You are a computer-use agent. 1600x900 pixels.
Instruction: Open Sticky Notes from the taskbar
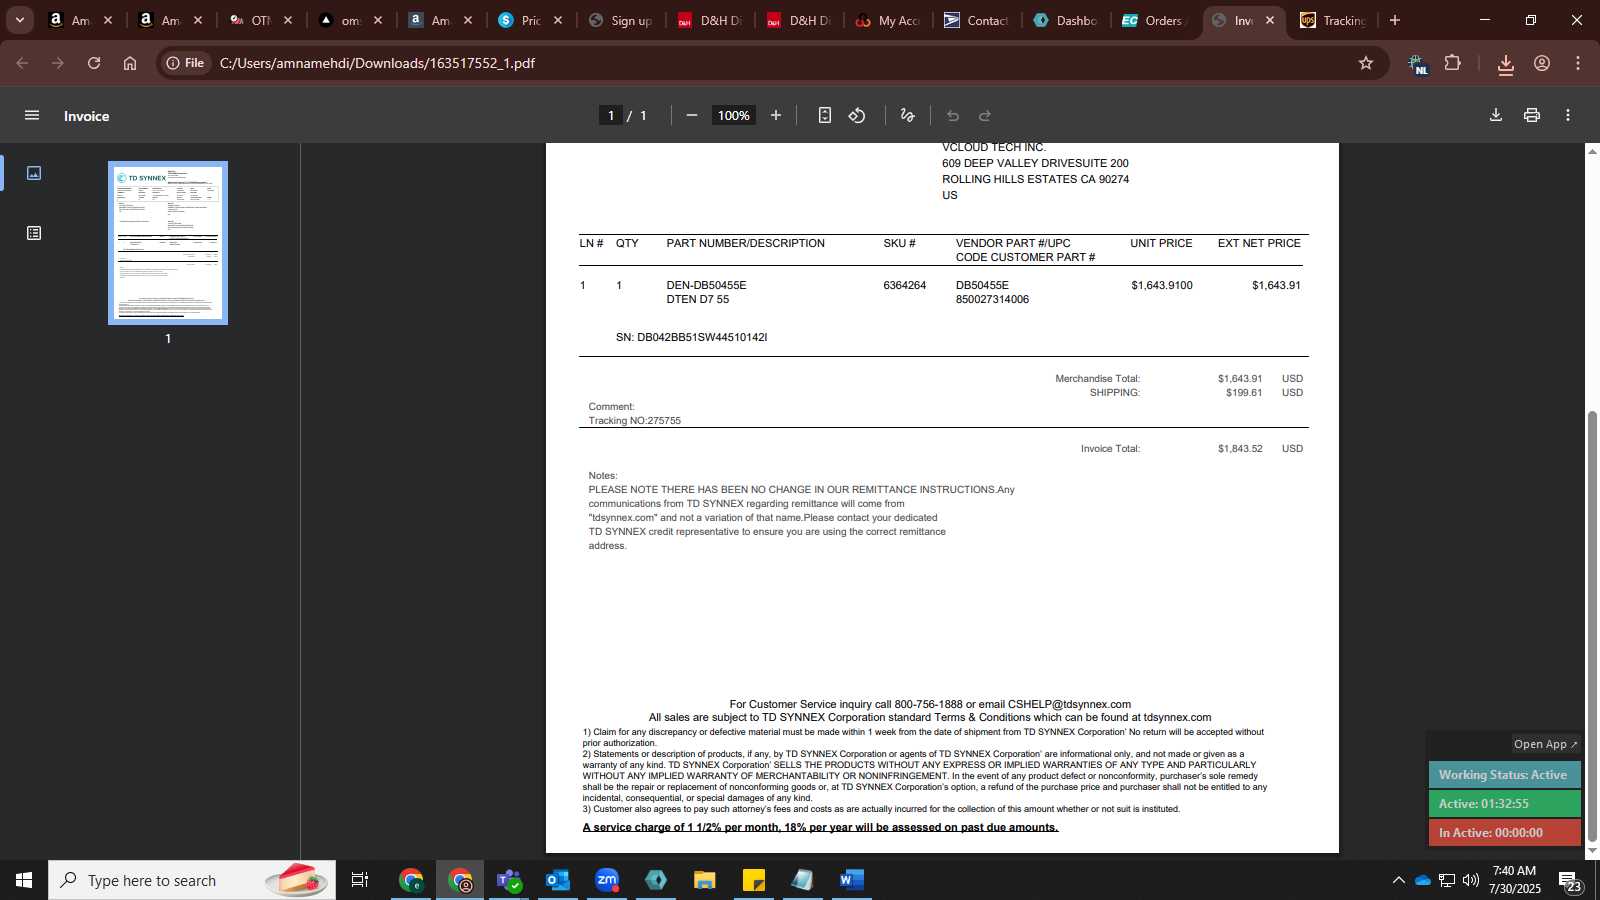(x=754, y=880)
